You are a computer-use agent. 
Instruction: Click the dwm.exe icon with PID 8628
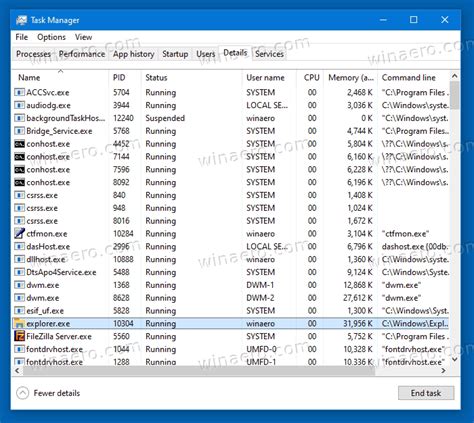tap(19, 298)
